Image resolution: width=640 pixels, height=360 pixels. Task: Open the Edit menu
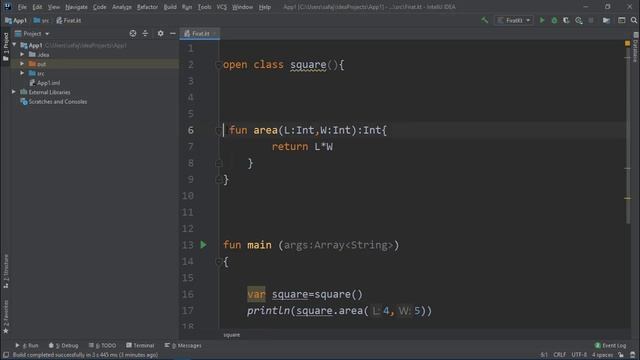tap(37, 7)
